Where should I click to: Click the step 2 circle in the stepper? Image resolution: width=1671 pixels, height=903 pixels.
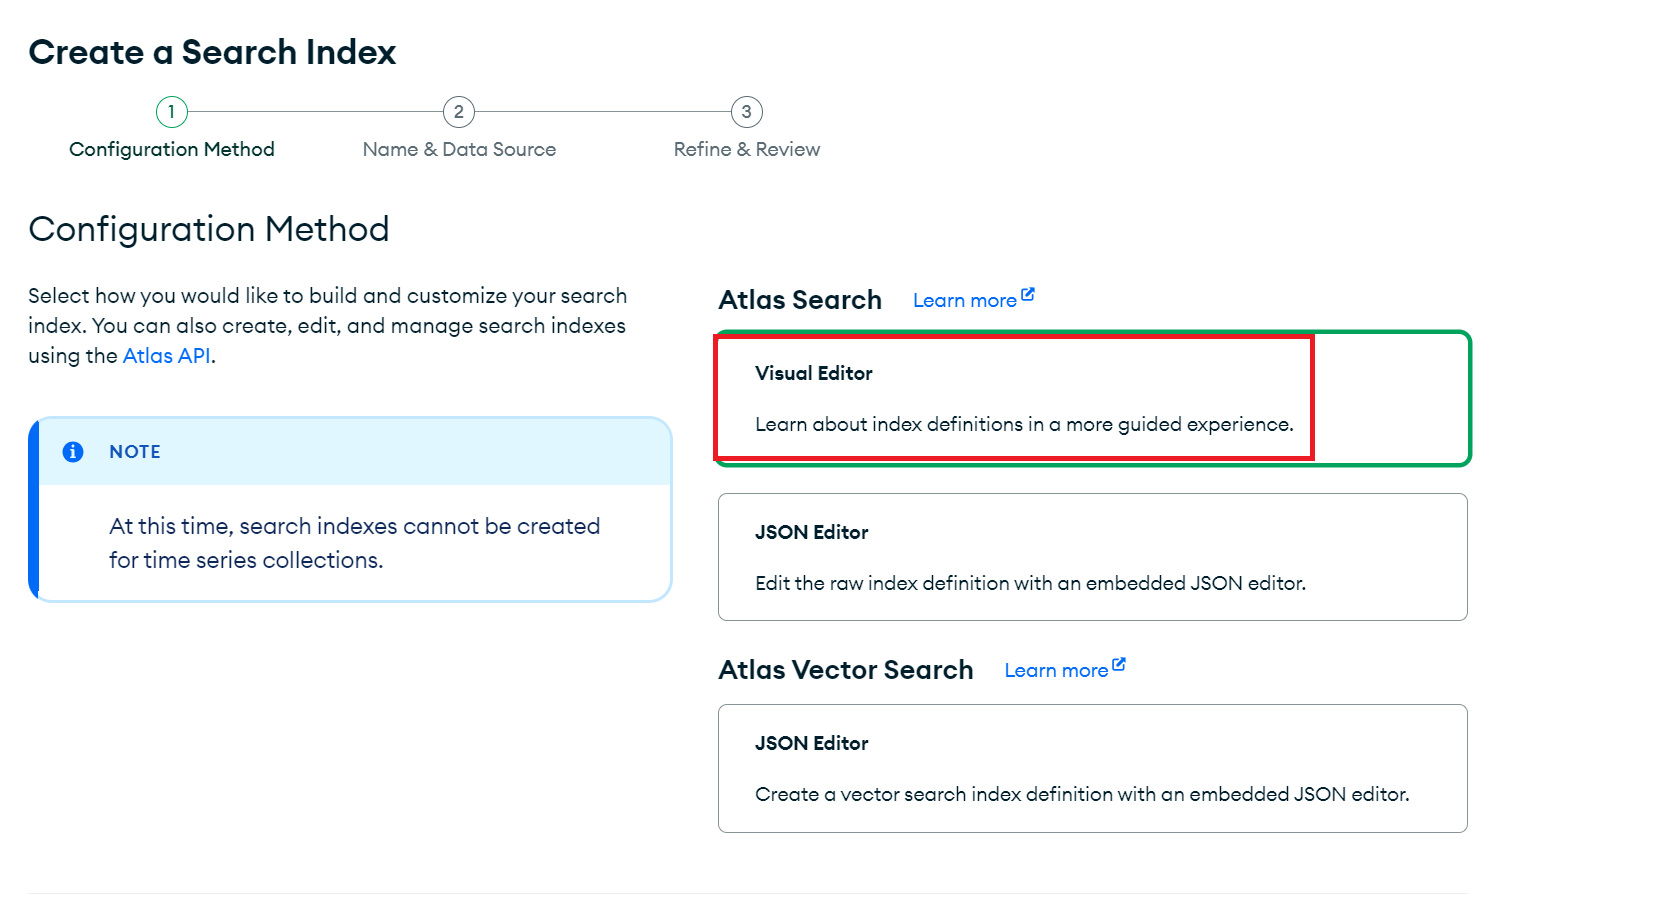click(459, 112)
